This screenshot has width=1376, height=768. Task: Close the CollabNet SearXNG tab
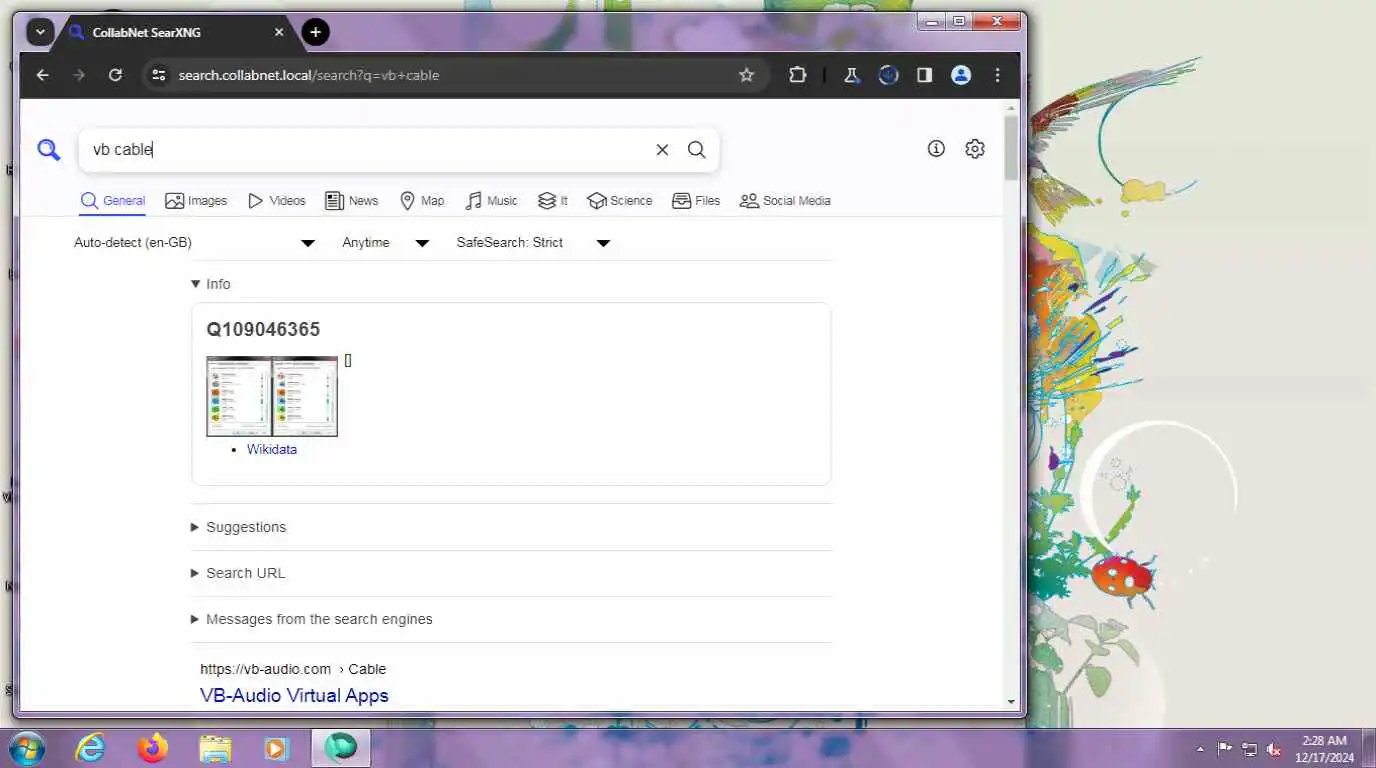click(279, 32)
